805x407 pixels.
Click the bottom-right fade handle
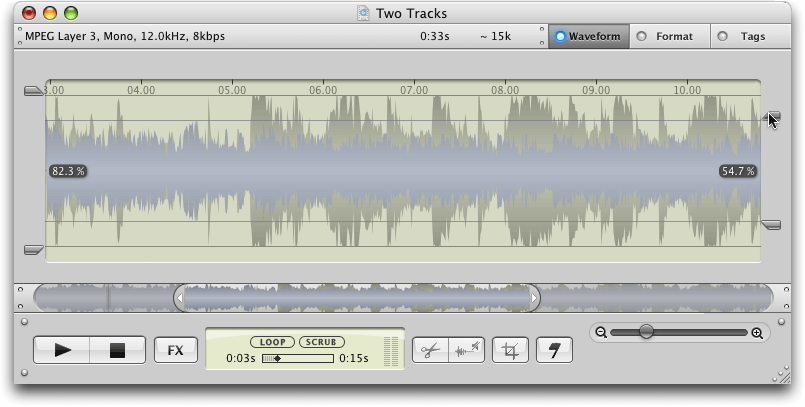click(771, 225)
